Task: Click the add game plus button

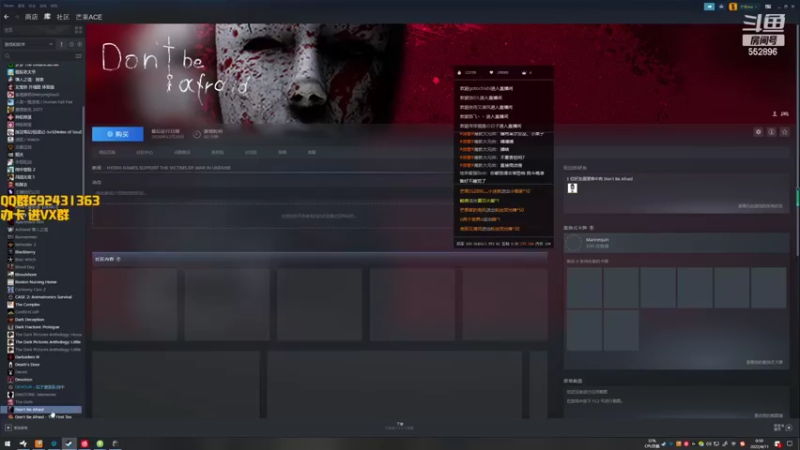Action: point(8,428)
